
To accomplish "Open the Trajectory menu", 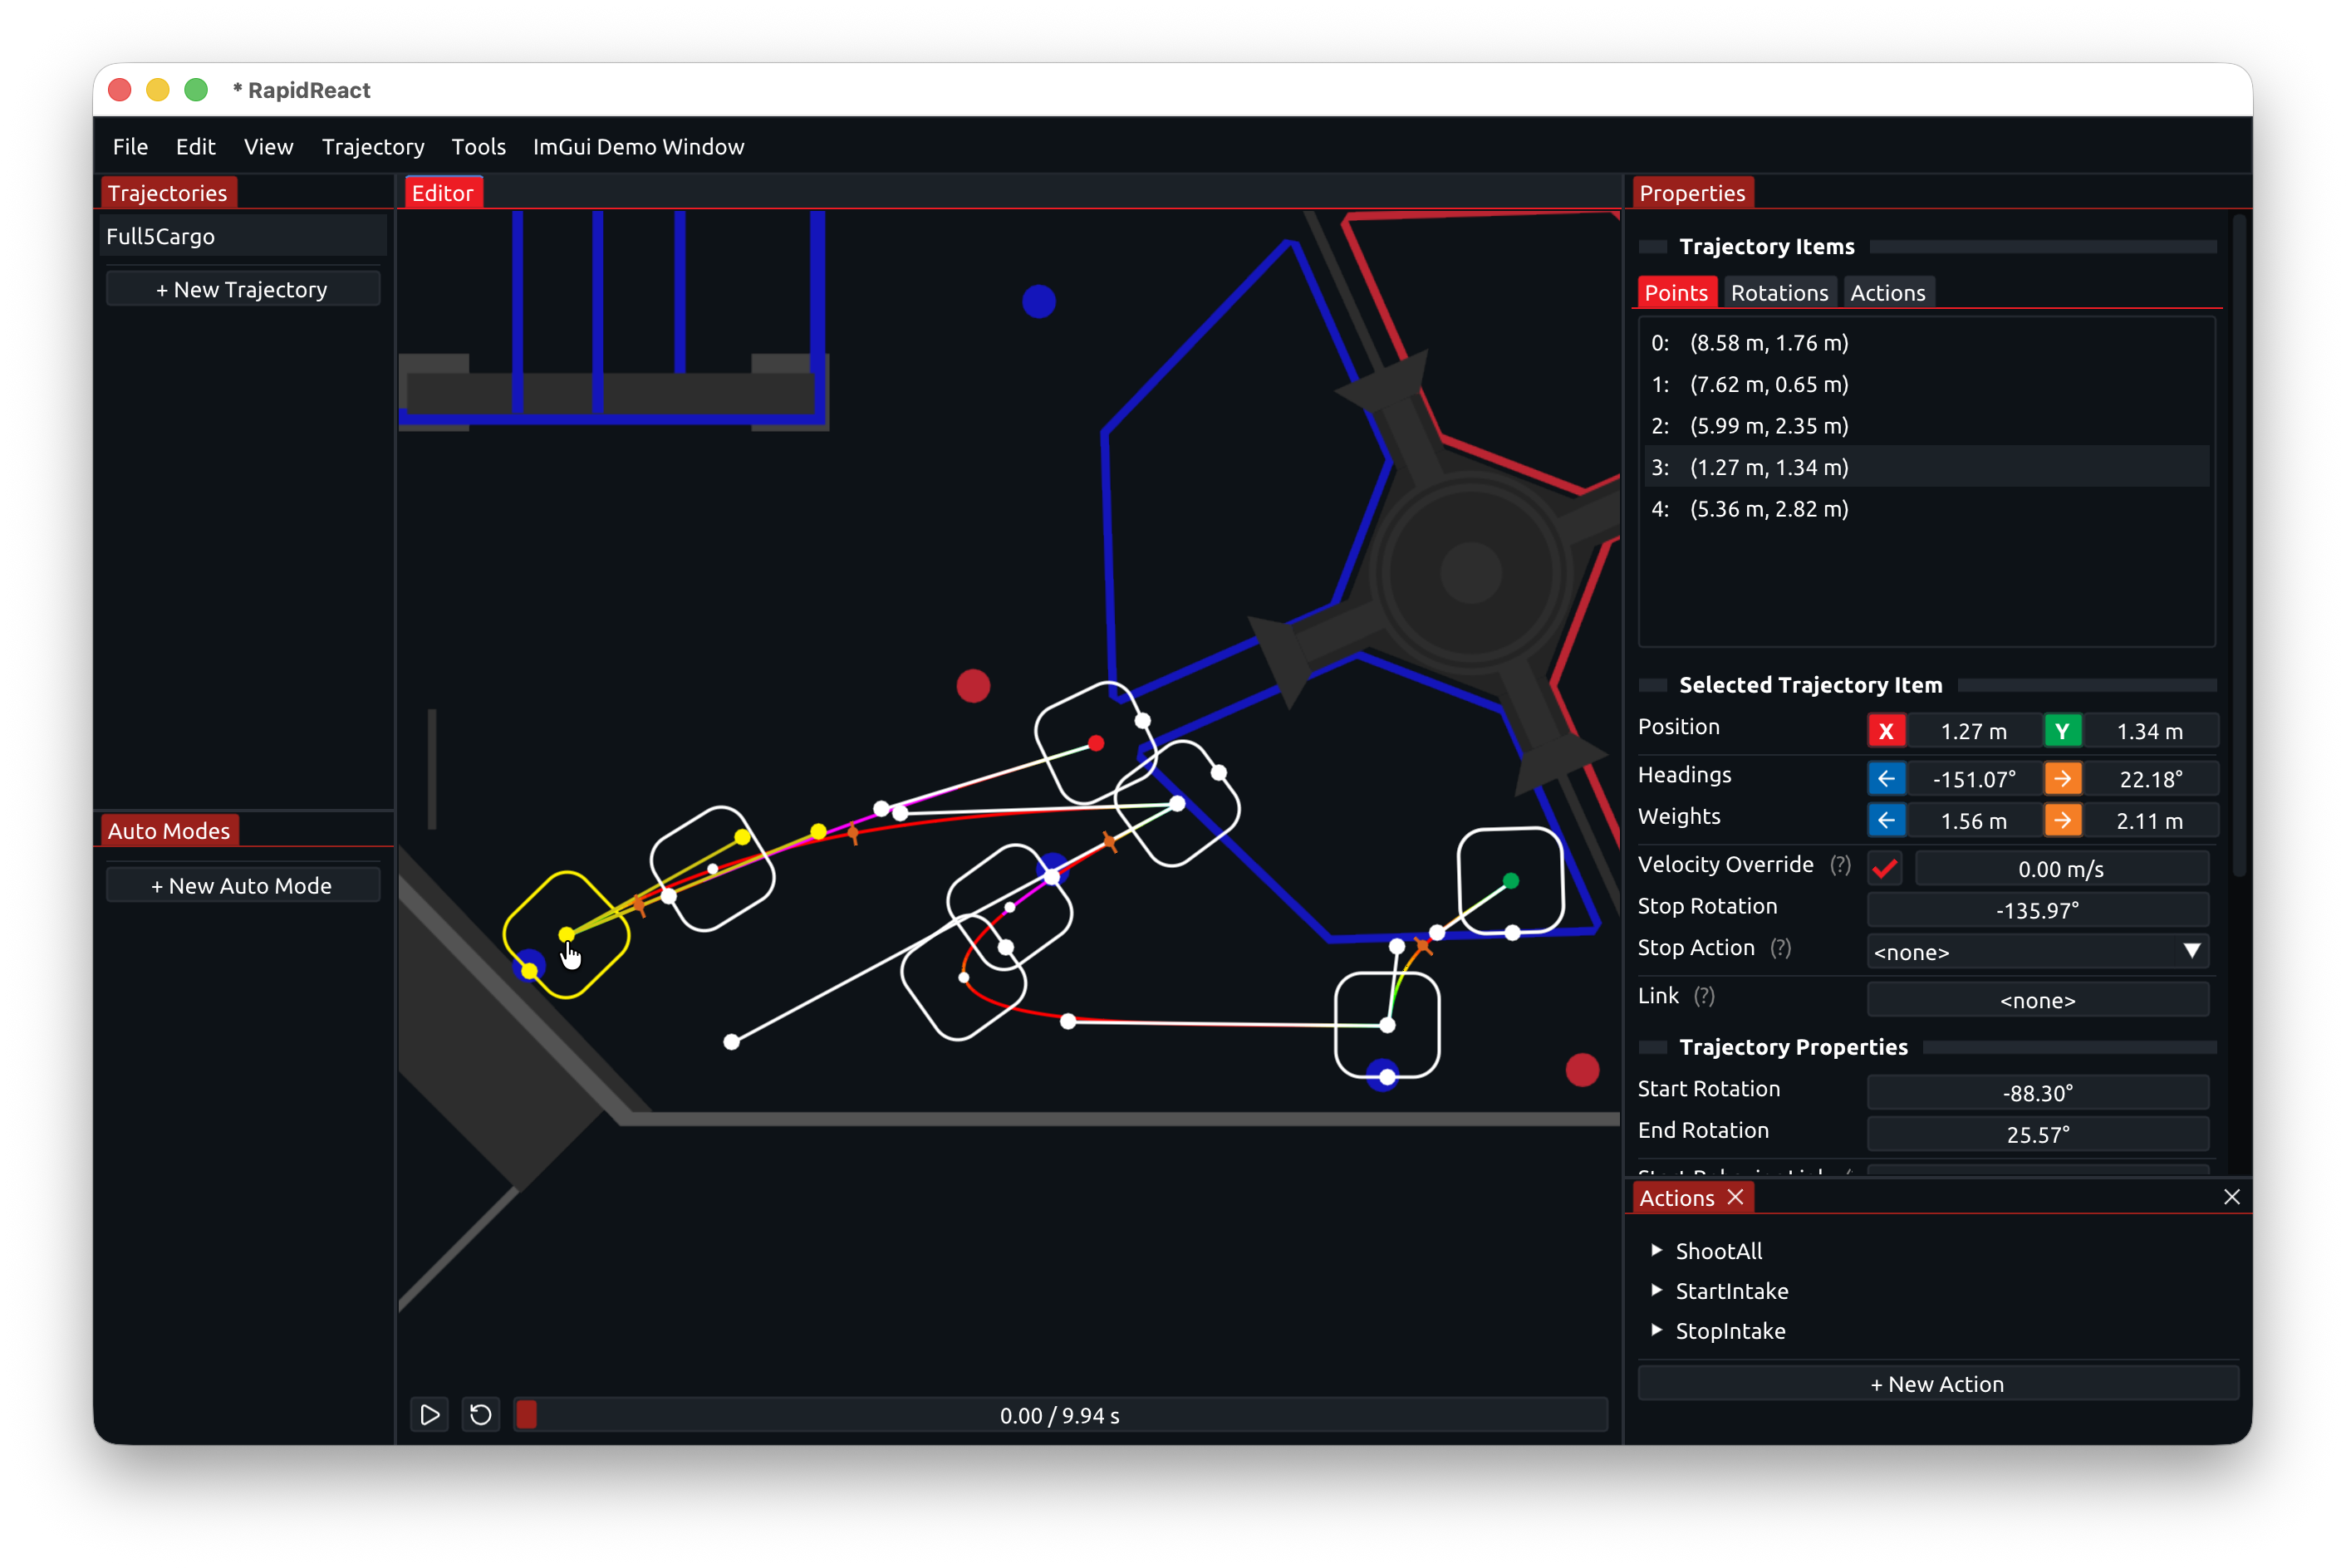I will point(372,146).
